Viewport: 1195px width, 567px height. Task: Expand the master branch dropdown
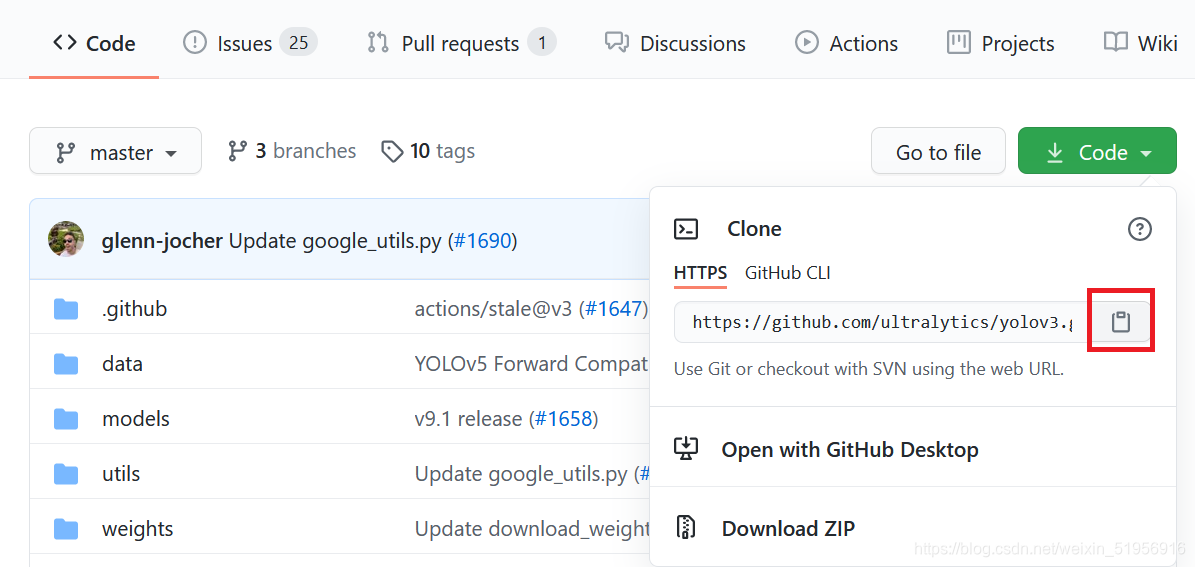pos(115,152)
